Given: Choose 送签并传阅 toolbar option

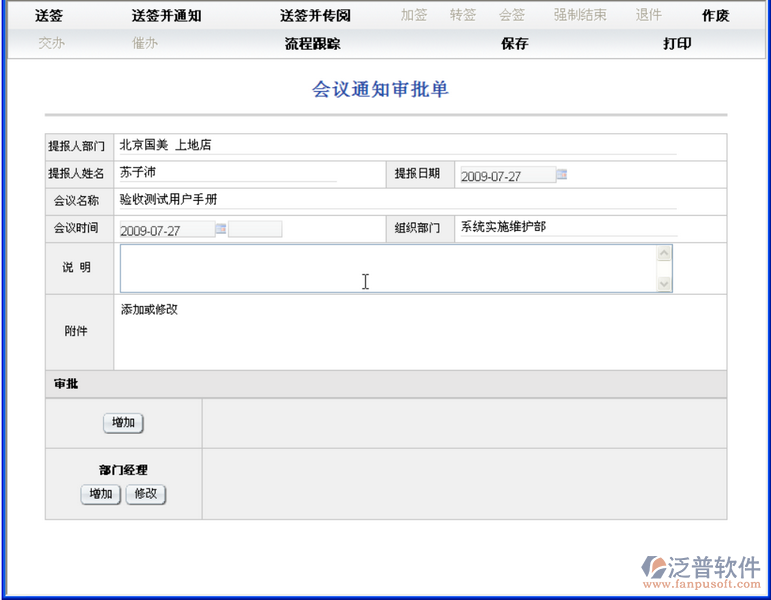Looking at the screenshot, I should point(315,16).
